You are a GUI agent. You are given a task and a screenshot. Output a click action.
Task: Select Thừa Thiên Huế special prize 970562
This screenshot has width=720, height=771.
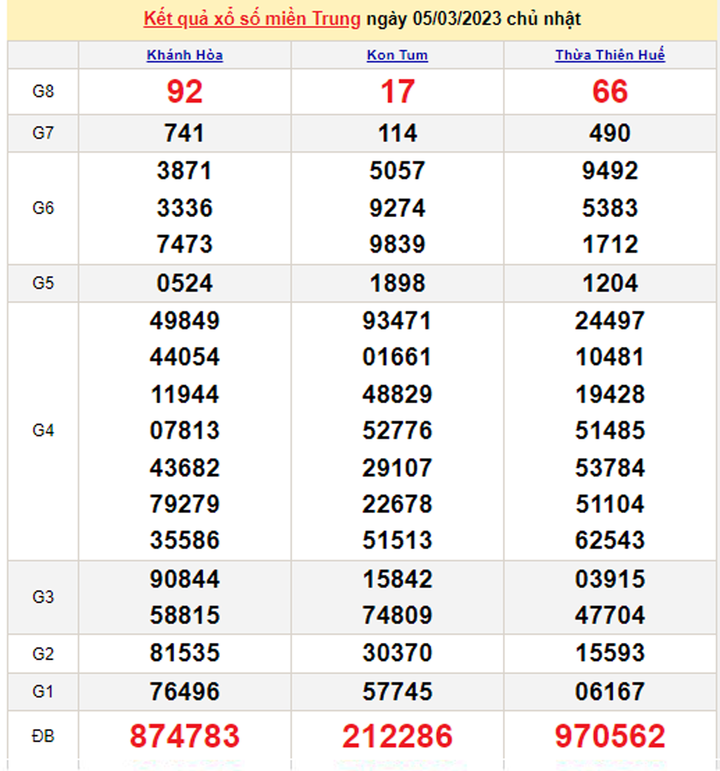[x=610, y=737]
